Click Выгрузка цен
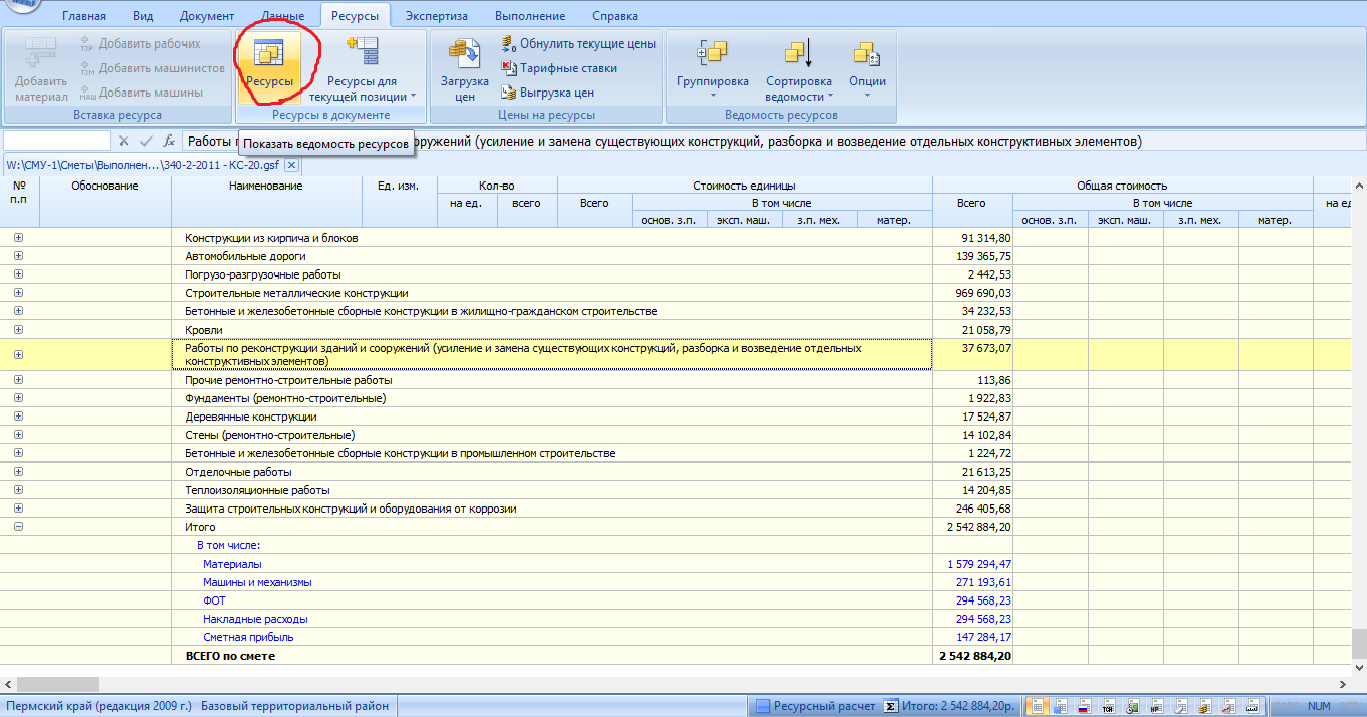The width and height of the screenshot is (1367, 717). [548, 92]
